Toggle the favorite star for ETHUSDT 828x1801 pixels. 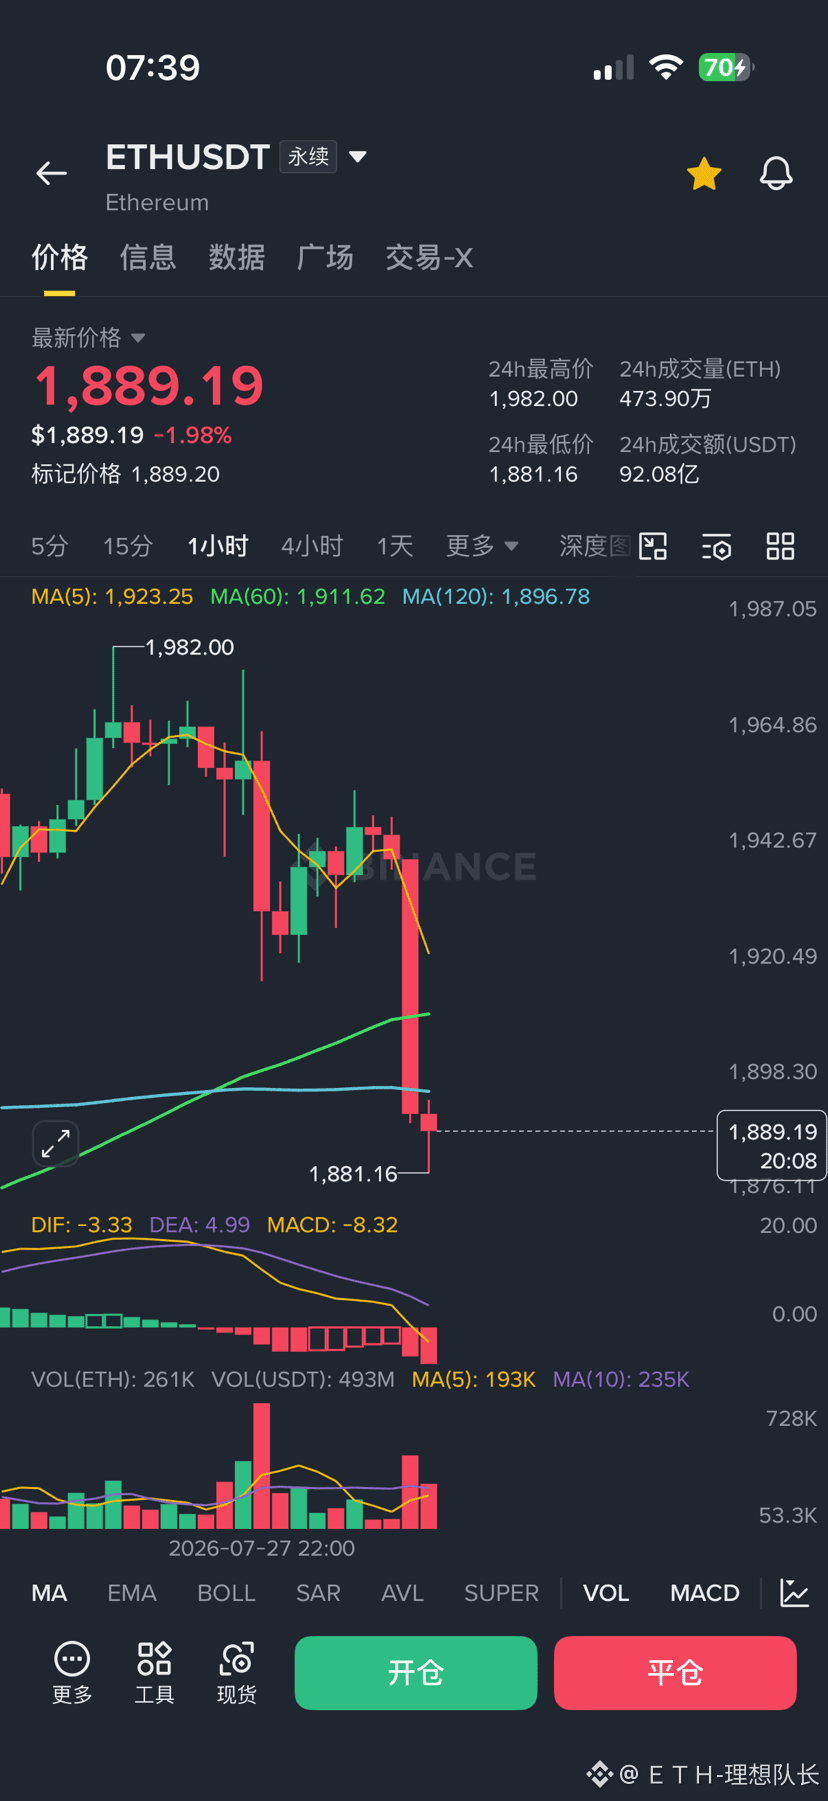point(704,174)
